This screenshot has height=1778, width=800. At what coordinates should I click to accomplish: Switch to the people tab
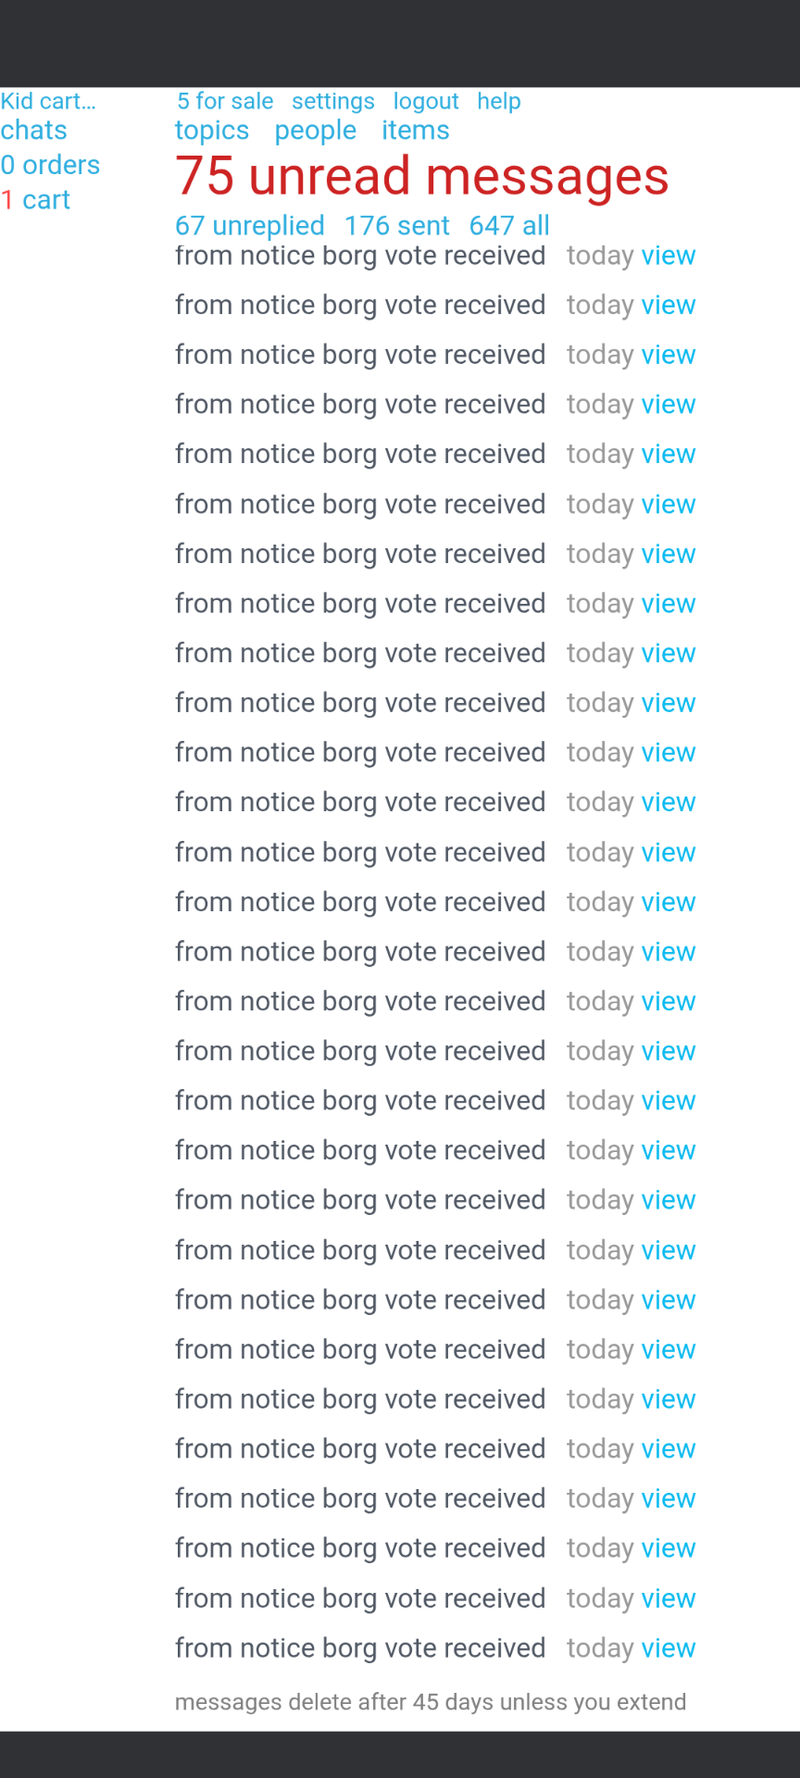tap(315, 130)
